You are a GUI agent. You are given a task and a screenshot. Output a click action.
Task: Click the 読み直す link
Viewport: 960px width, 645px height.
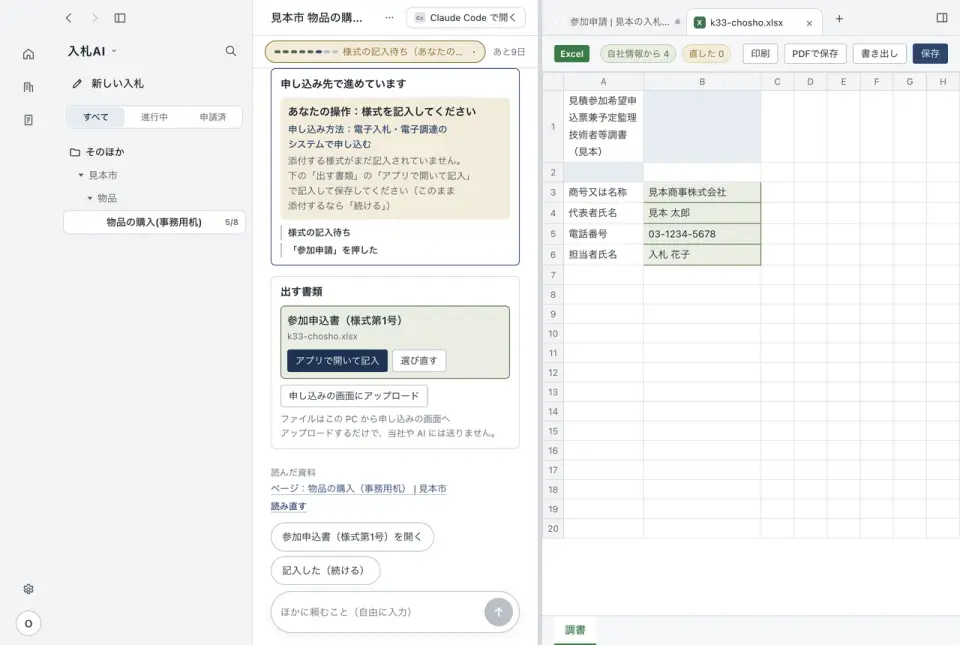tap(288, 506)
